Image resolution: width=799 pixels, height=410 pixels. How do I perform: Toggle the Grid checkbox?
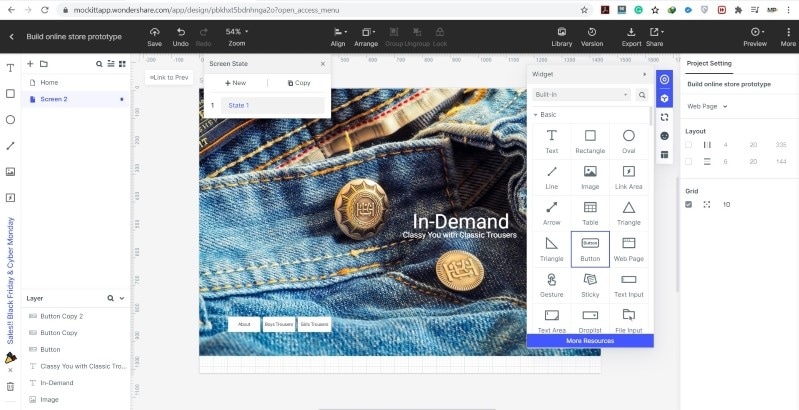click(688, 204)
